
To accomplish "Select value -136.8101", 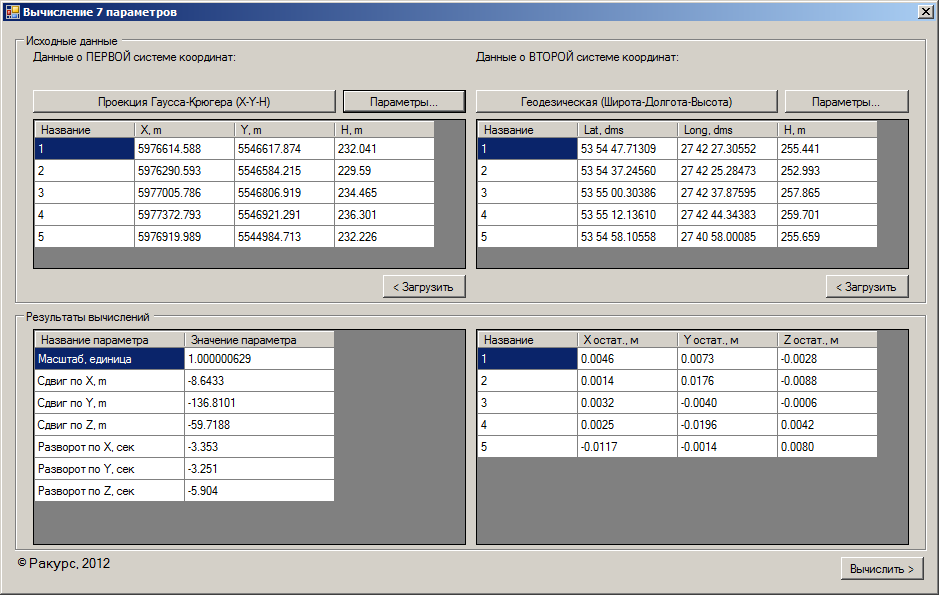I will (x=259, y=403).
